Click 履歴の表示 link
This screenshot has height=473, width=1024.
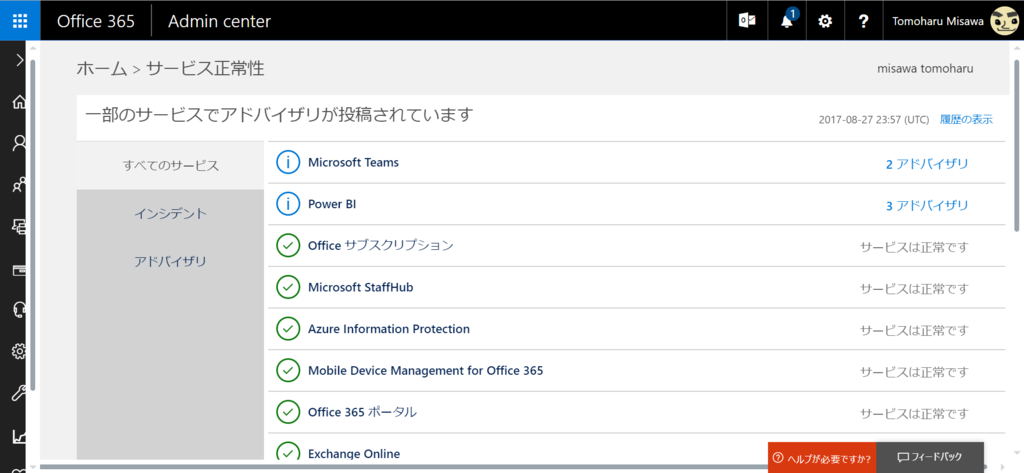[966, 120]
